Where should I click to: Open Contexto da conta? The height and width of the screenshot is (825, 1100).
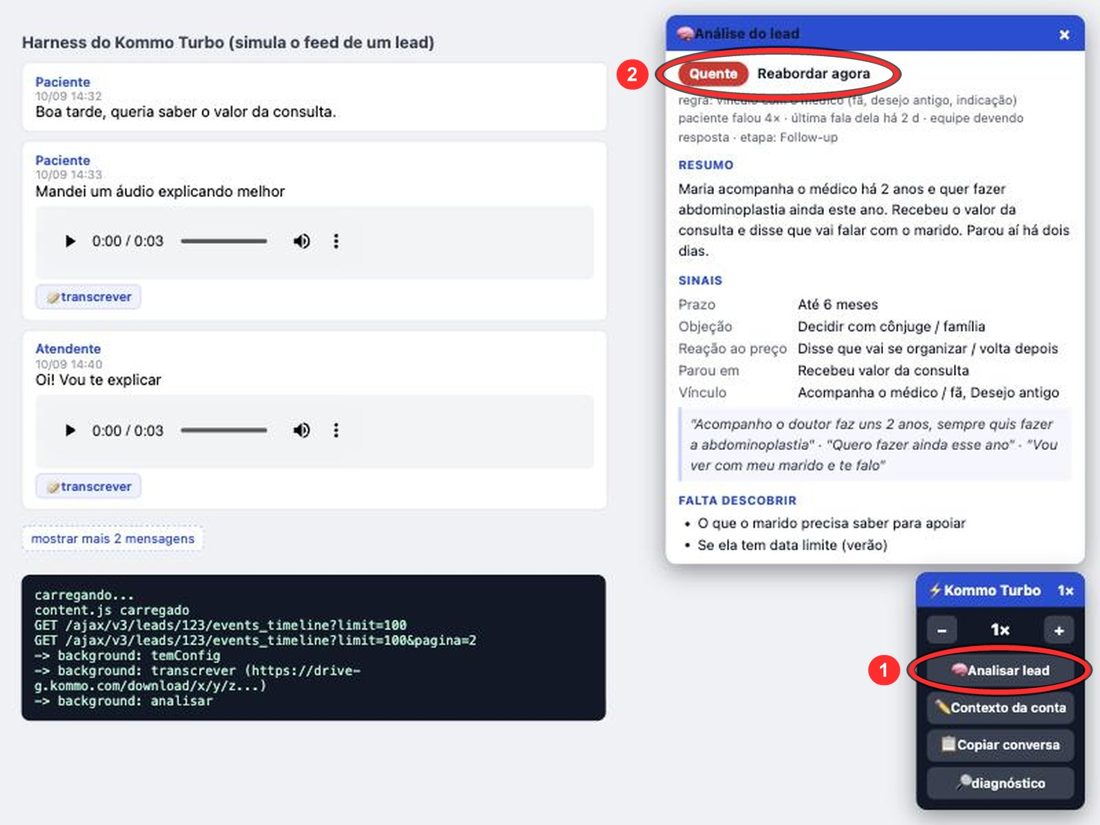tap(1000, 708)
